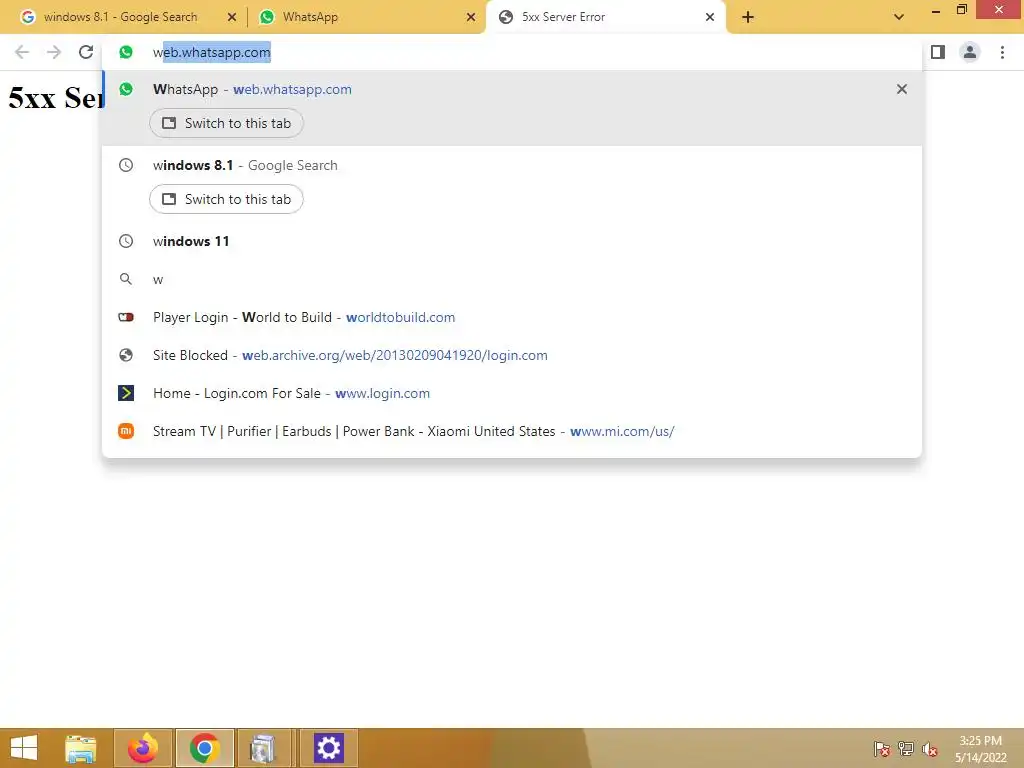
Task: Open Player Login World to Build suggestion
Action: (512, 317)
